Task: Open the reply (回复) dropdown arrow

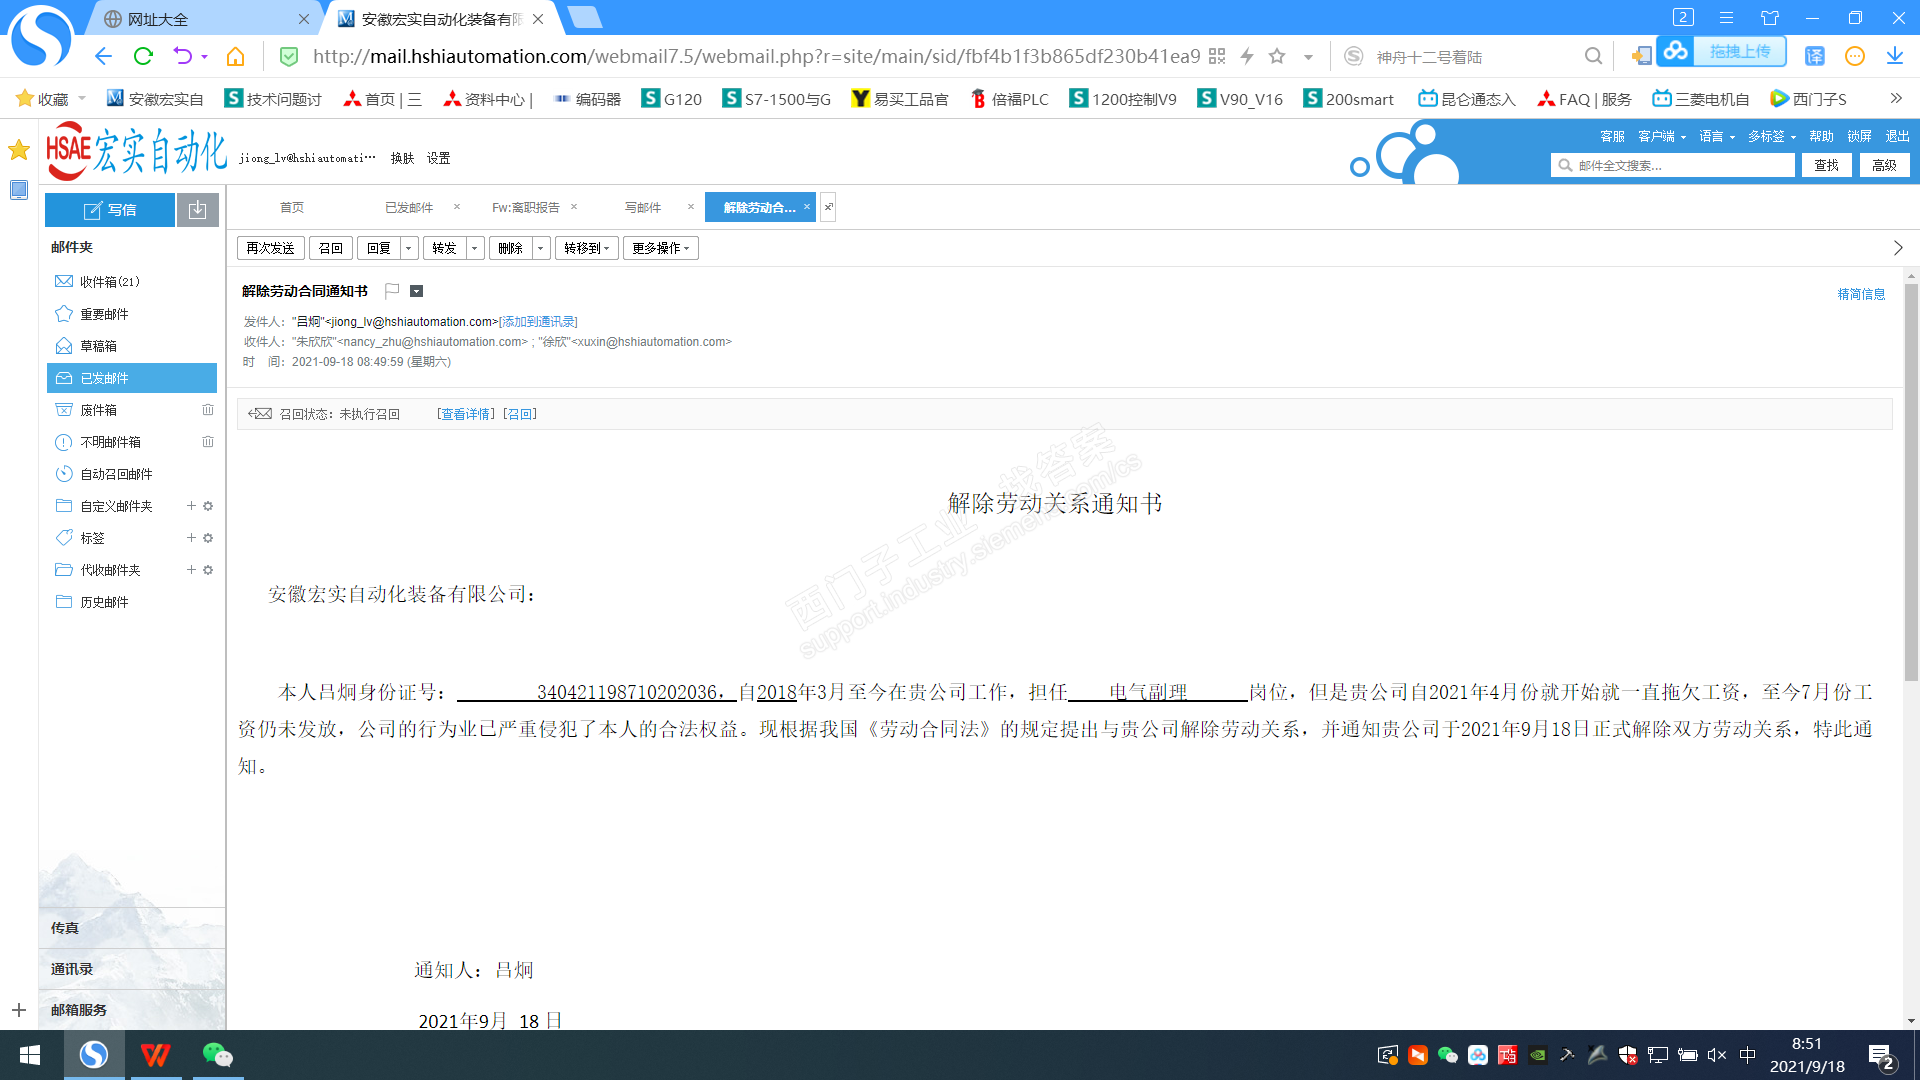Action: [408, 248]
